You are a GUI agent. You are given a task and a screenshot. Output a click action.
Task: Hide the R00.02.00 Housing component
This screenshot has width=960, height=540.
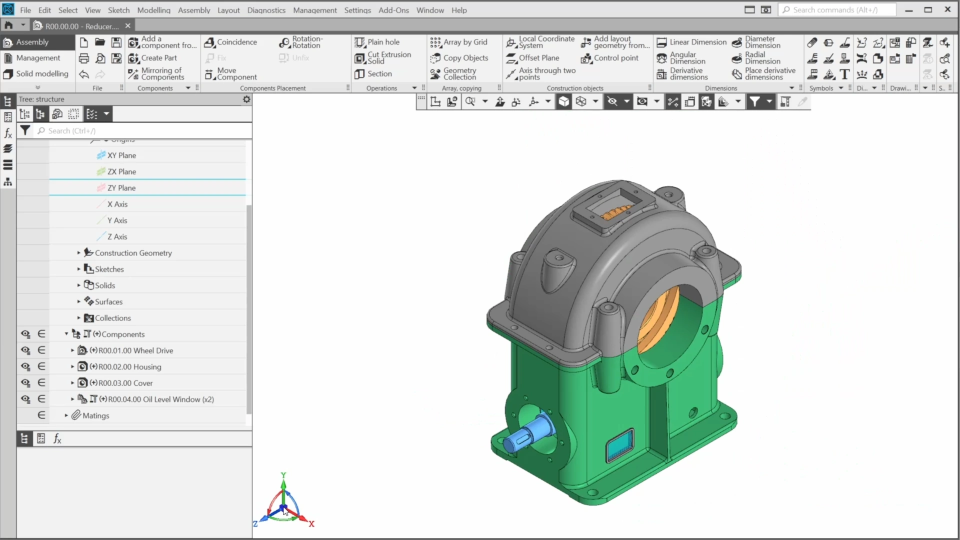25,367
